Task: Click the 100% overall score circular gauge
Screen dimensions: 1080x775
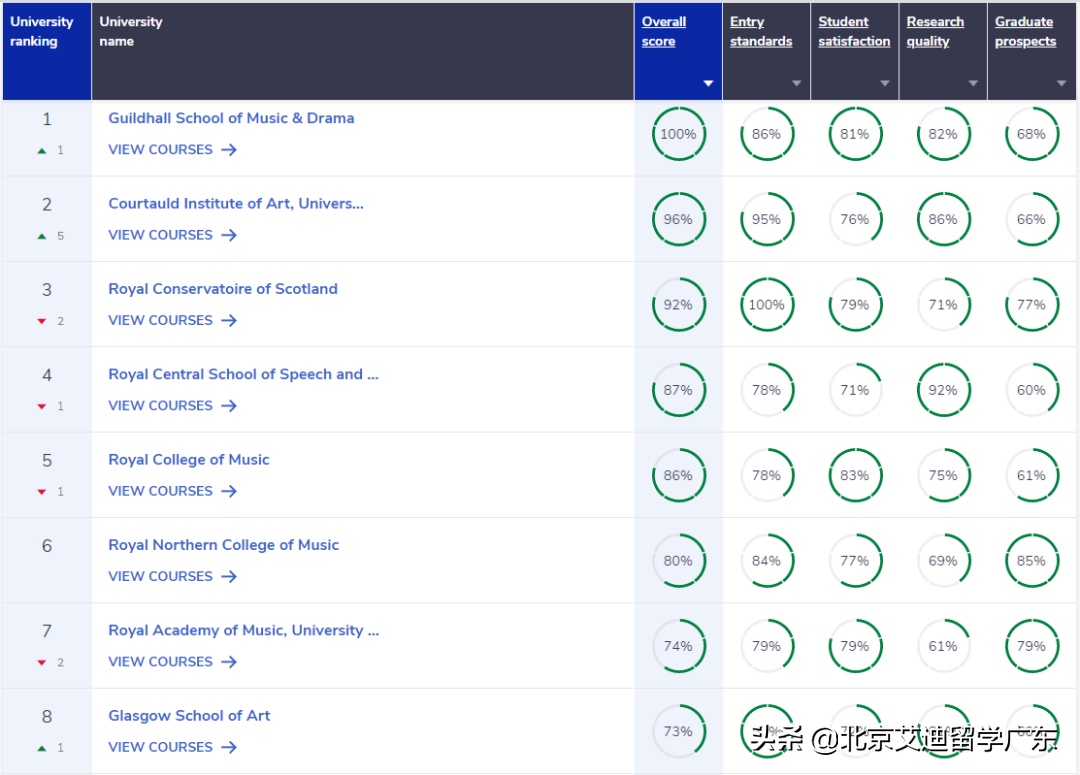Action: coord(679,133)
